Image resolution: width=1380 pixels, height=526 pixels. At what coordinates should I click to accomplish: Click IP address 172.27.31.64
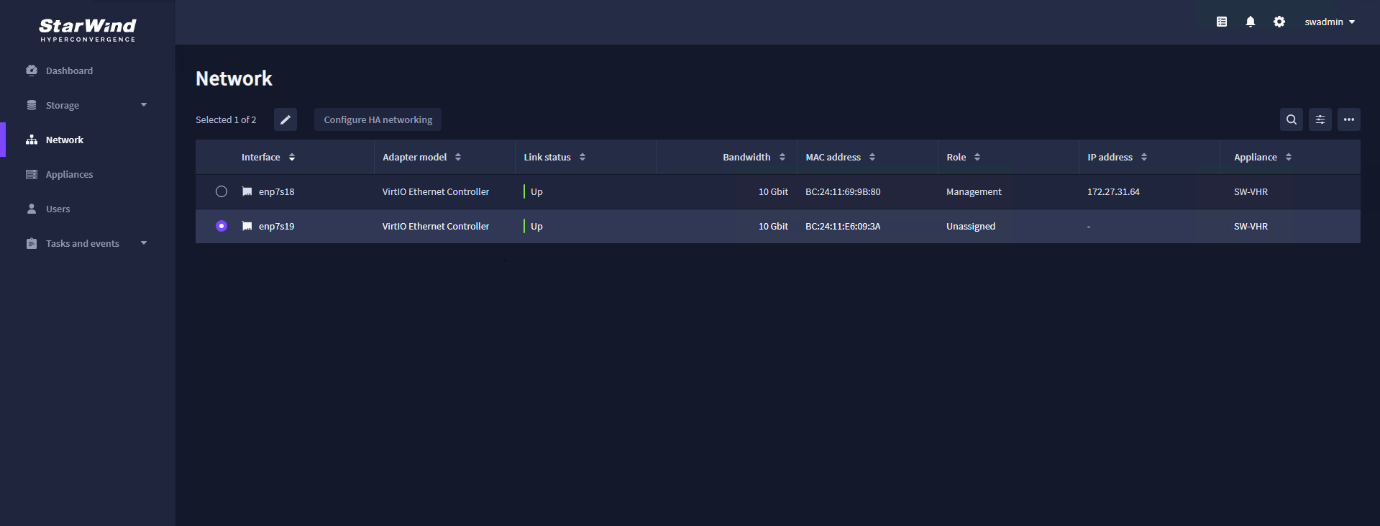(x=1113, y=192)
